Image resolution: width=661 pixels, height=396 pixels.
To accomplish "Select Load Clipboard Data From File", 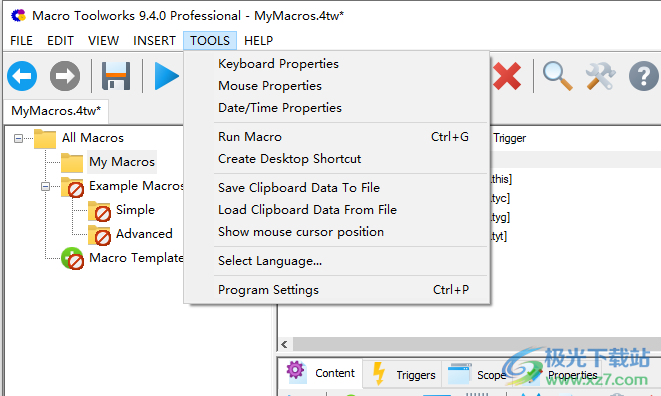I will (337, 210).
